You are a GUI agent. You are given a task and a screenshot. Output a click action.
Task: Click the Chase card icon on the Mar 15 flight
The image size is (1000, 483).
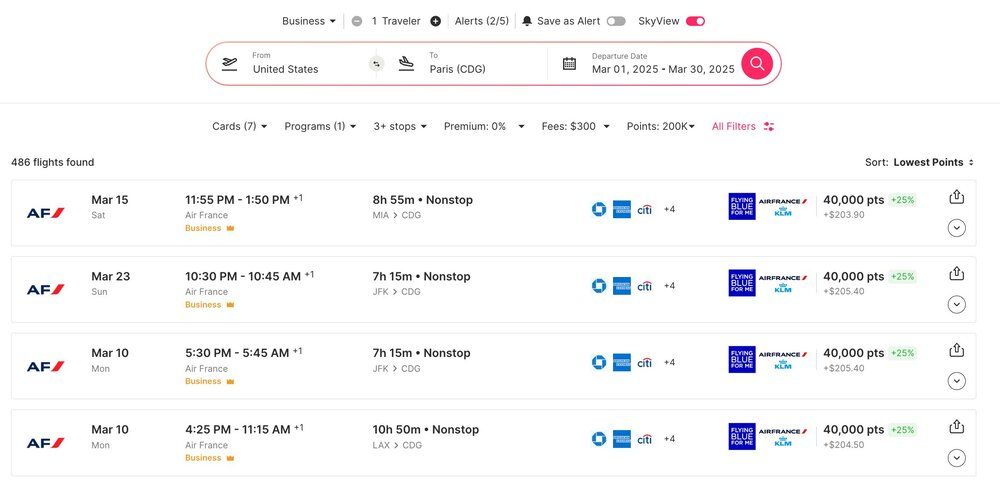[598, 209]
